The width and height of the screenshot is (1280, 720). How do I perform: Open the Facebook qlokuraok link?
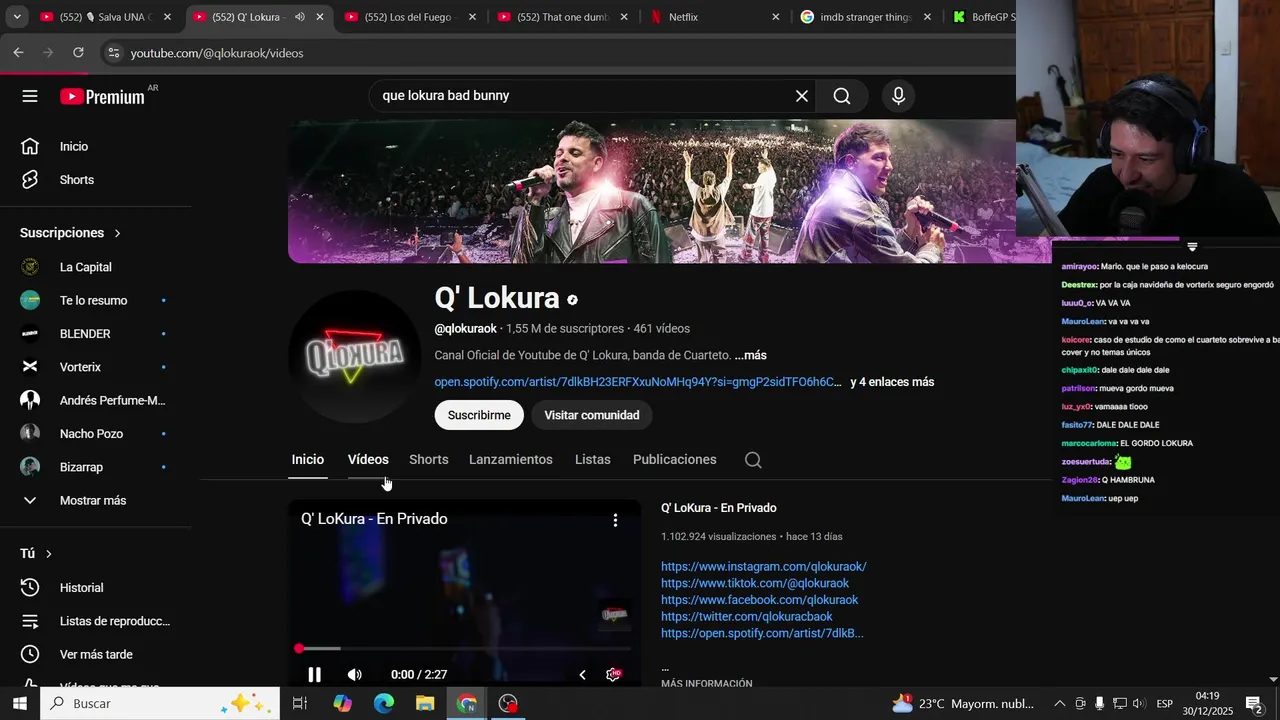click(x=760, y=600)
